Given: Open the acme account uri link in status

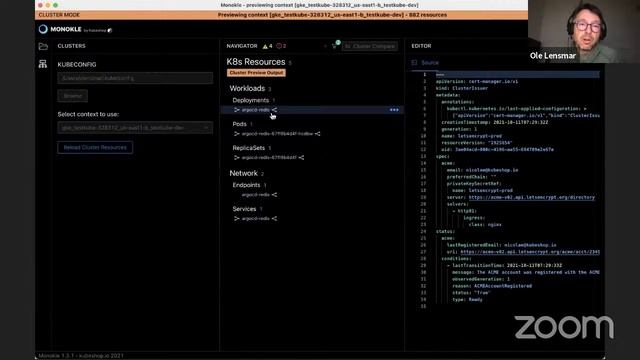Looking at the screenshot, I should pos(530,252).
